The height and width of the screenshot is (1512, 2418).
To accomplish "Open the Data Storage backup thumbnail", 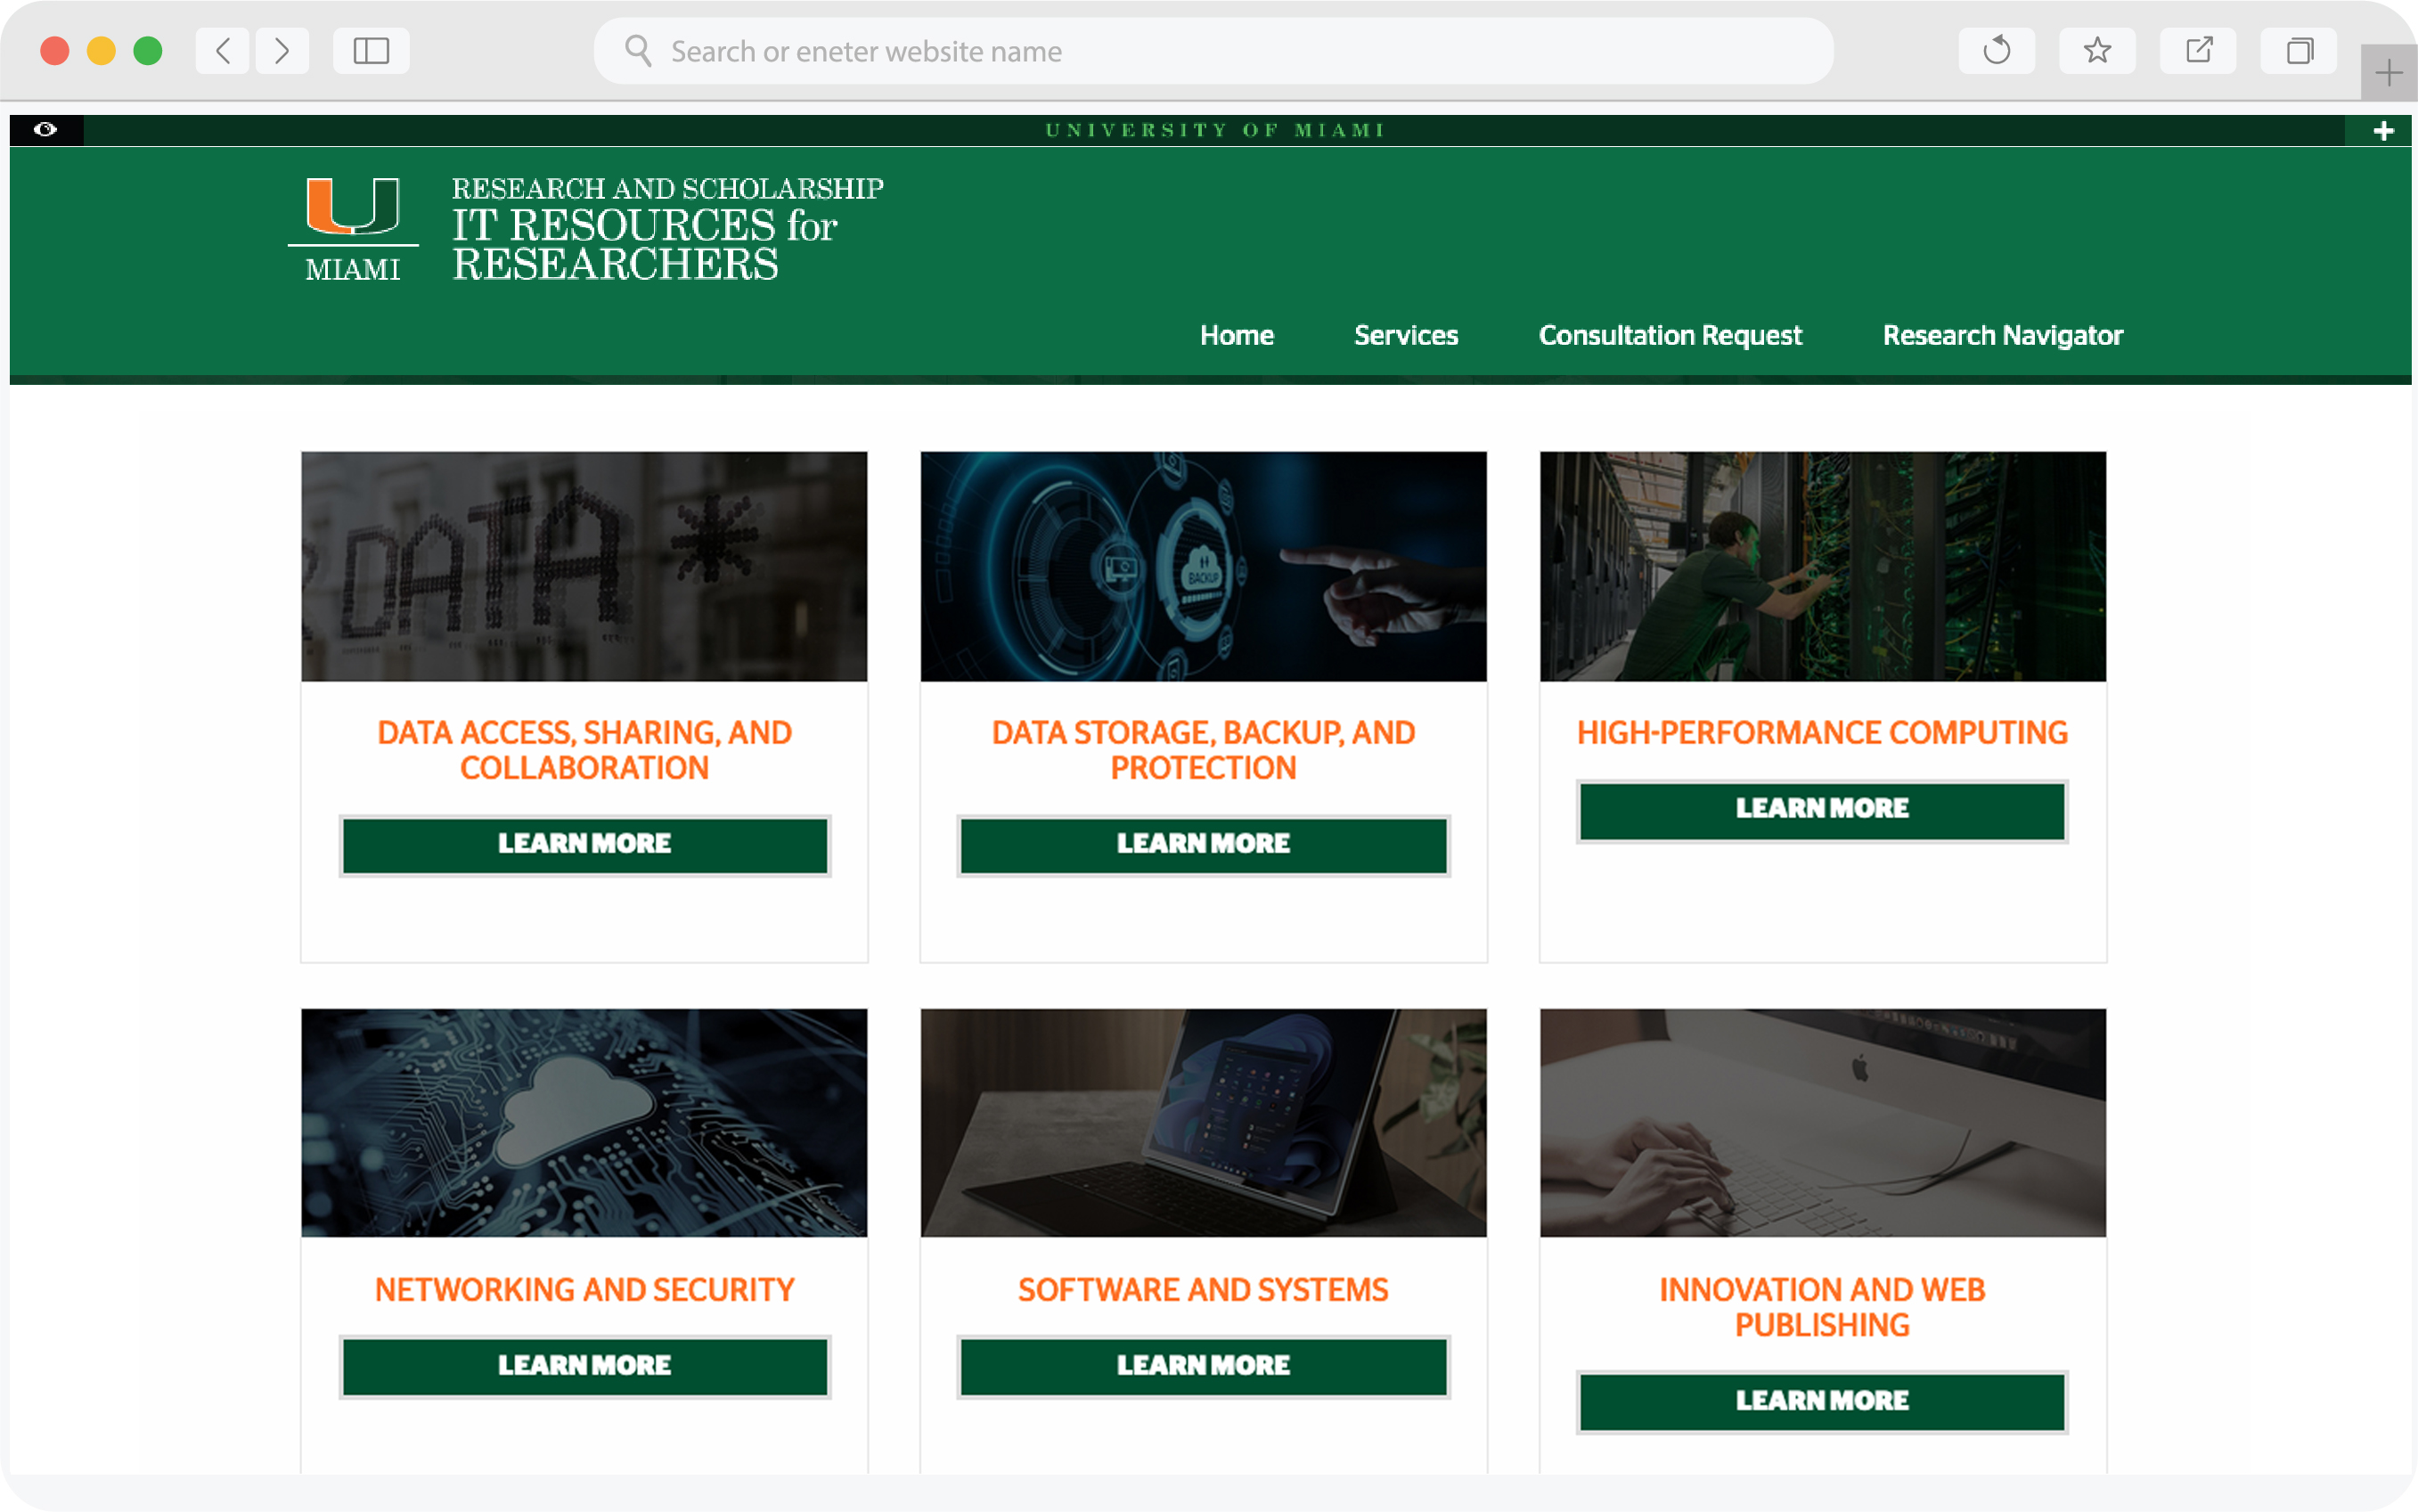I will [x=1203, y=566].
